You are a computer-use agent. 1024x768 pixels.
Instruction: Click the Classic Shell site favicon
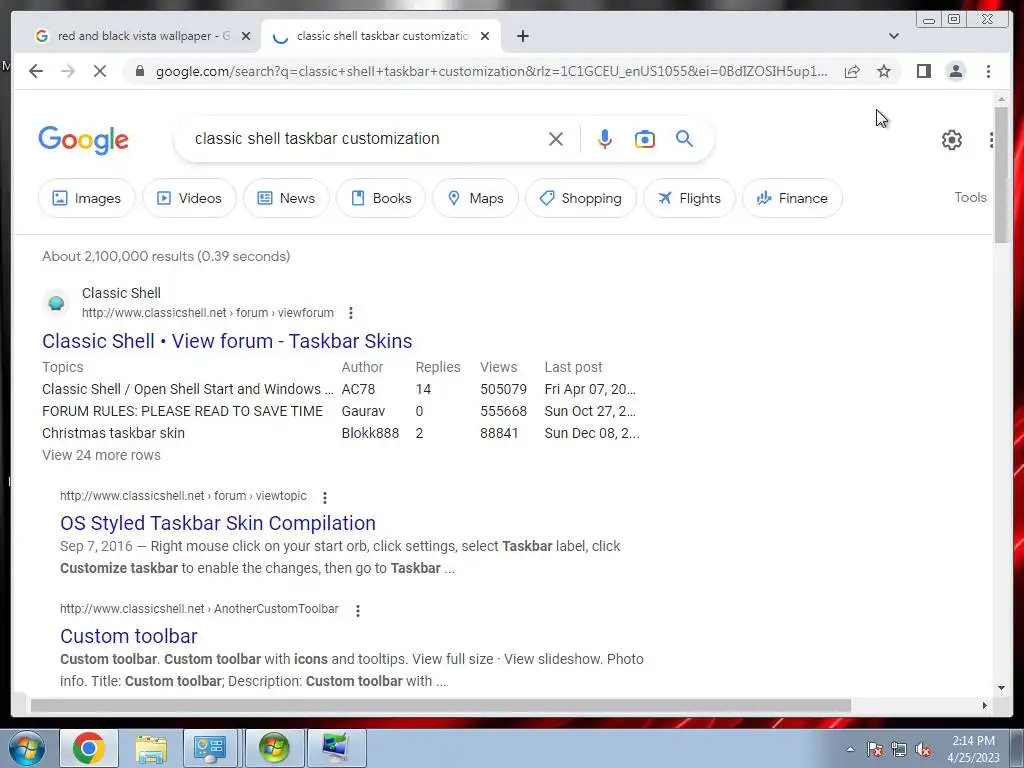56,303
